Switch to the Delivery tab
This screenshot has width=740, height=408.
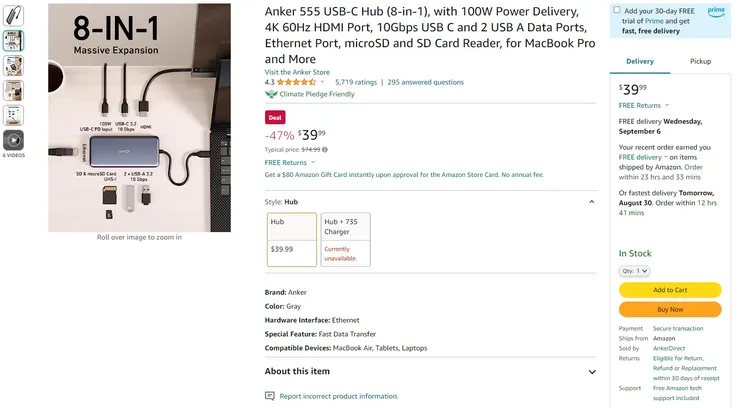tap(640, 61)
